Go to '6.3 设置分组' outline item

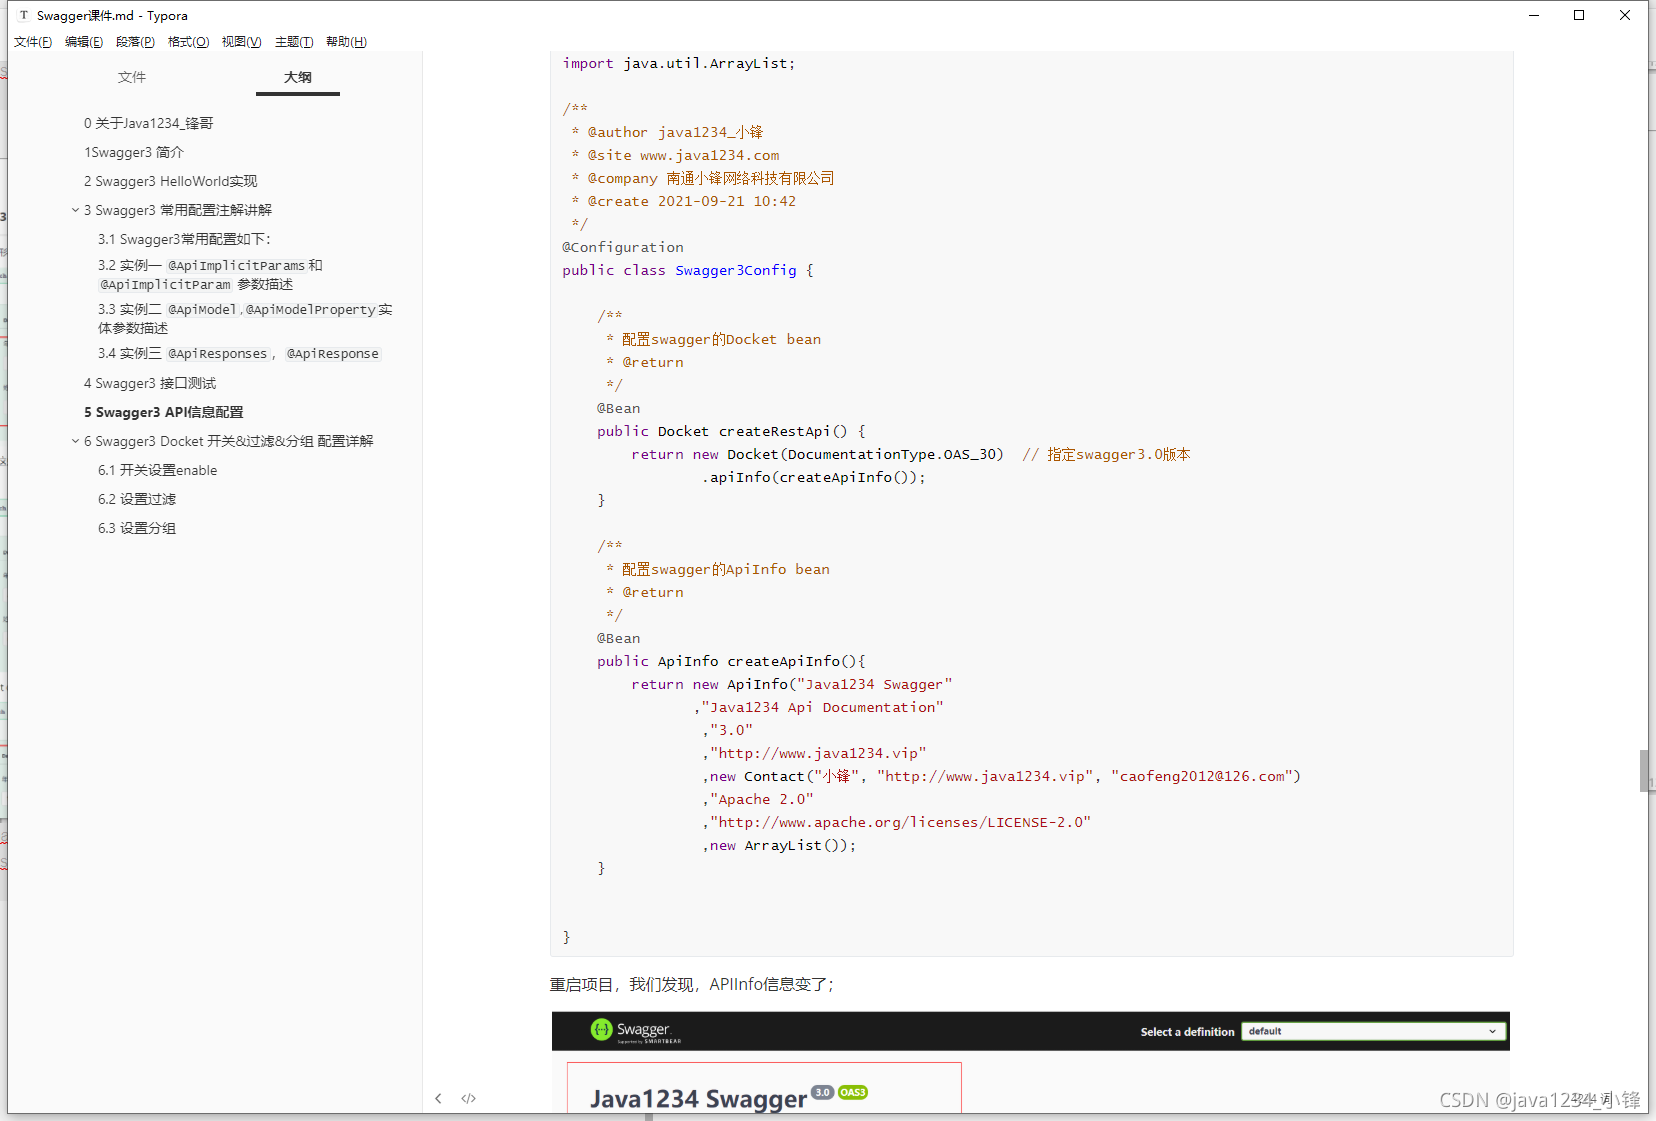(137, 528)
